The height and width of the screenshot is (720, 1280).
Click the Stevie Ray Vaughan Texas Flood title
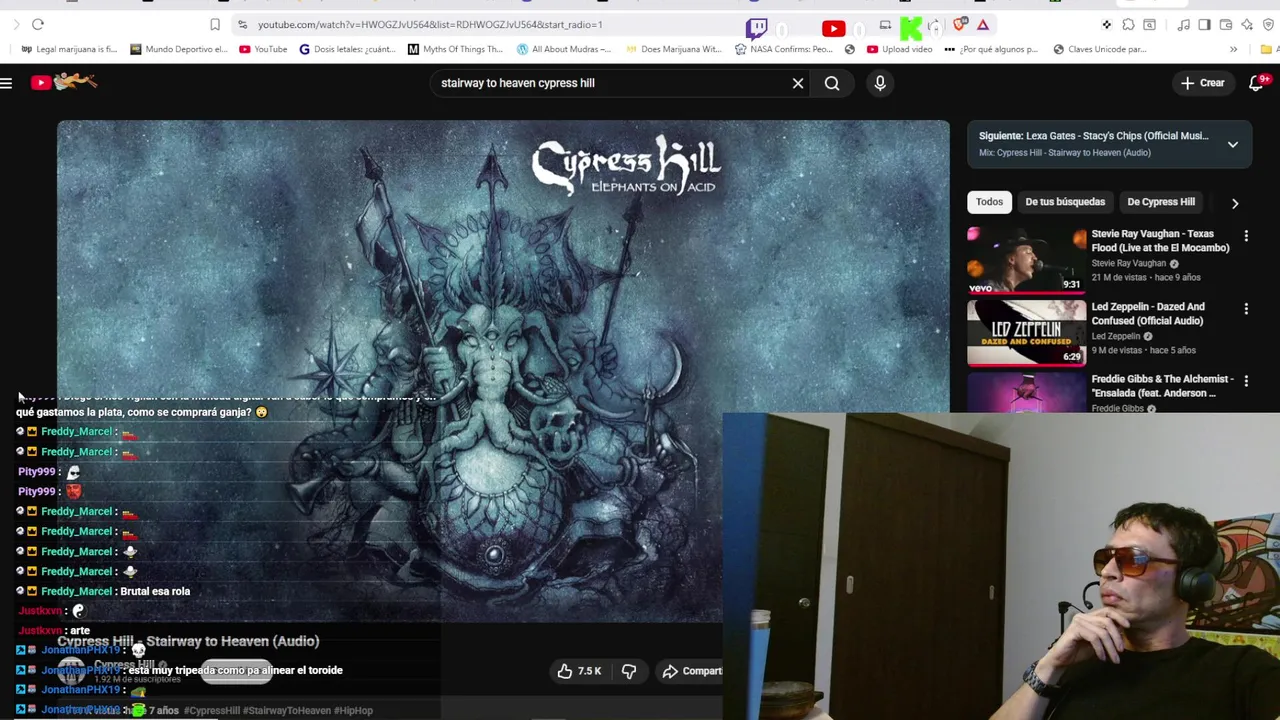point(1160,241)
